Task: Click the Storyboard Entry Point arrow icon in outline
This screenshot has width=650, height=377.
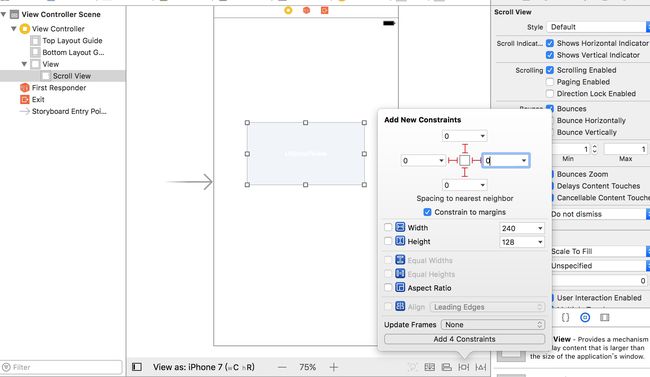Action: (x=25, y=111)
